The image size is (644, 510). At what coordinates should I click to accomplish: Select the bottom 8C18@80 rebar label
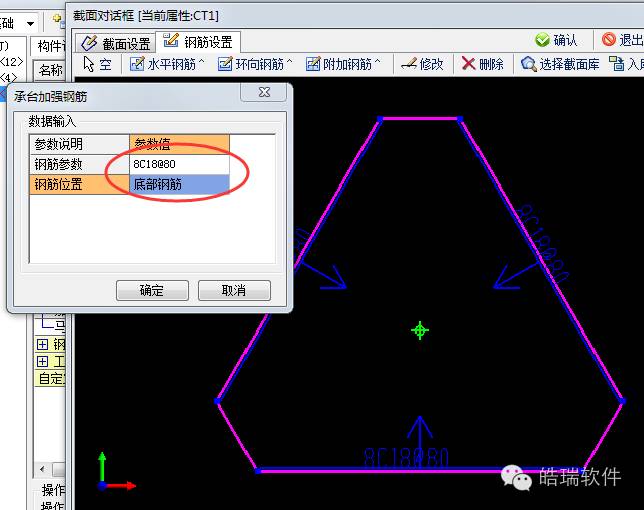pyautogui.click(x=406, y=458)
